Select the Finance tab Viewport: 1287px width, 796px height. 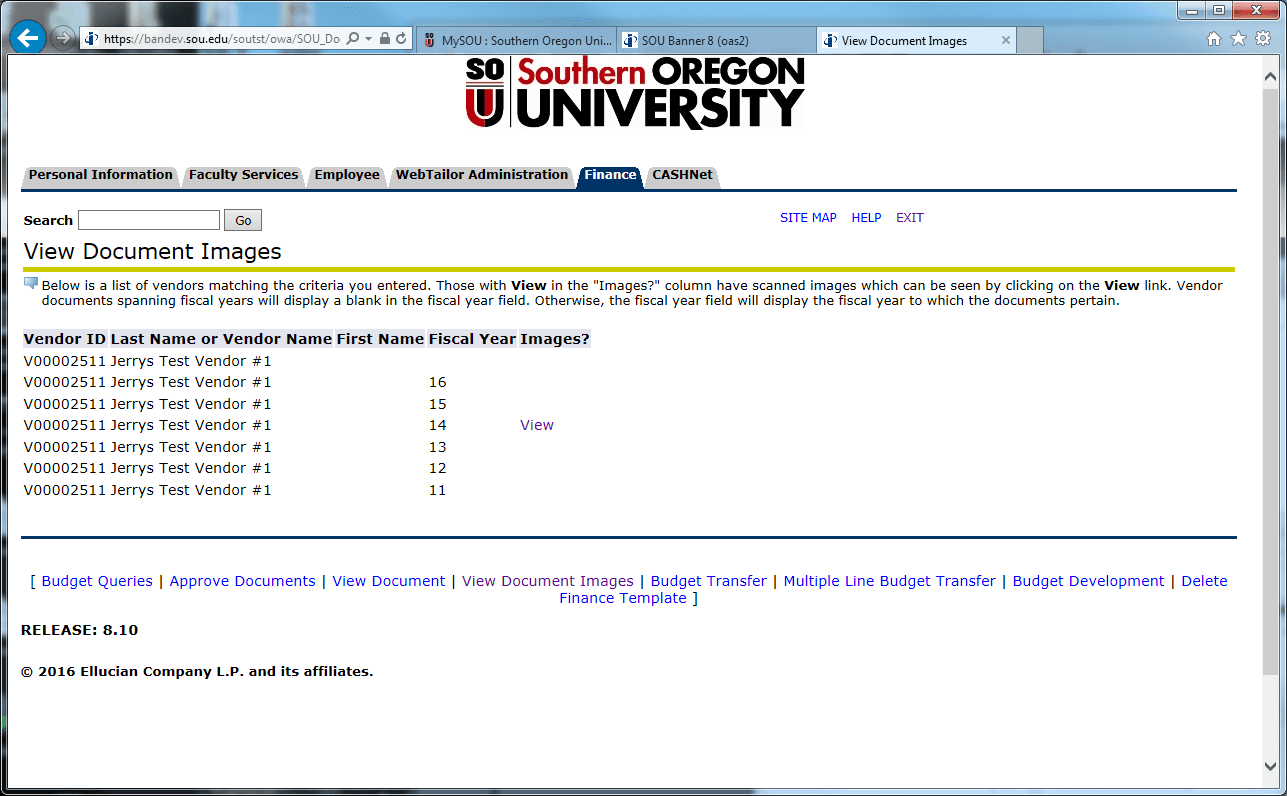pyautogui.click(x=610, y=175)
